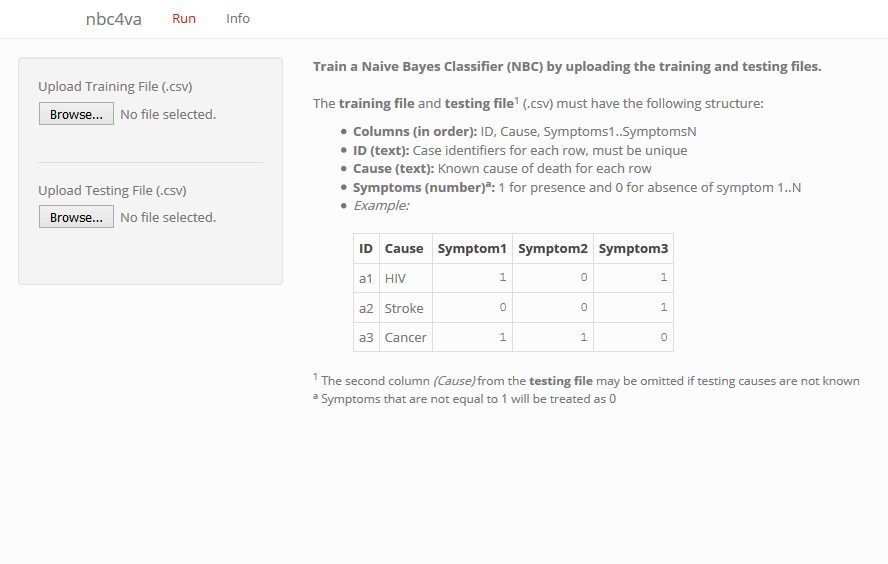
Task: Select the a2 row ID cell
Action: point(366,308)
